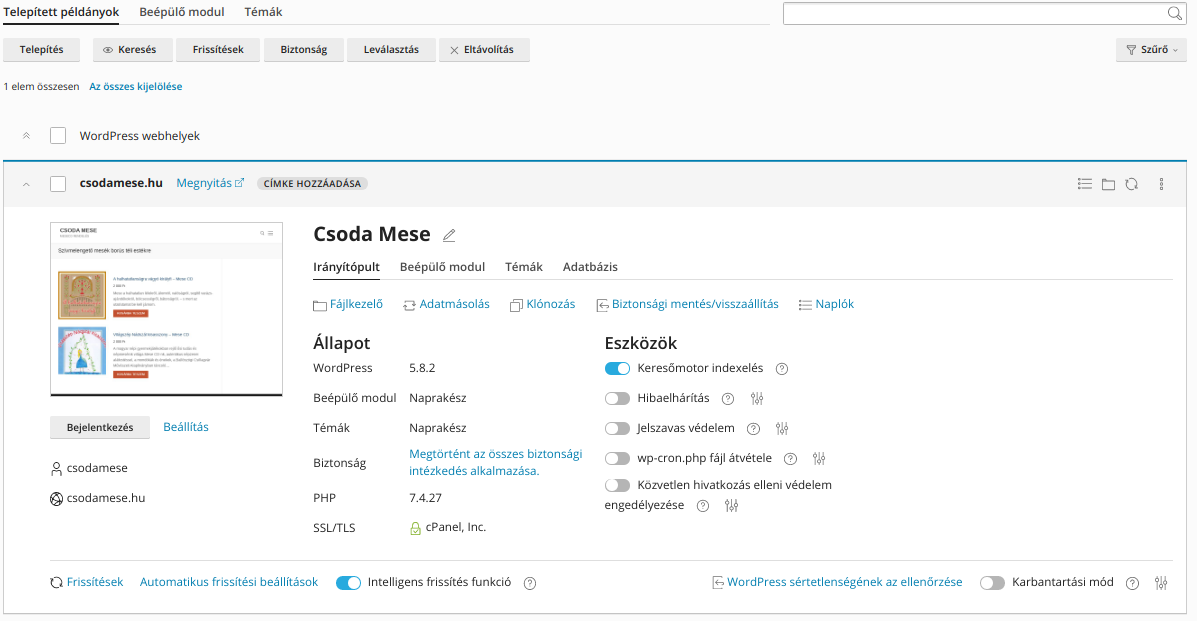Switch off Intelligens frissítés funkció
Screen dimensions: 1197x621
pos(348,583)
